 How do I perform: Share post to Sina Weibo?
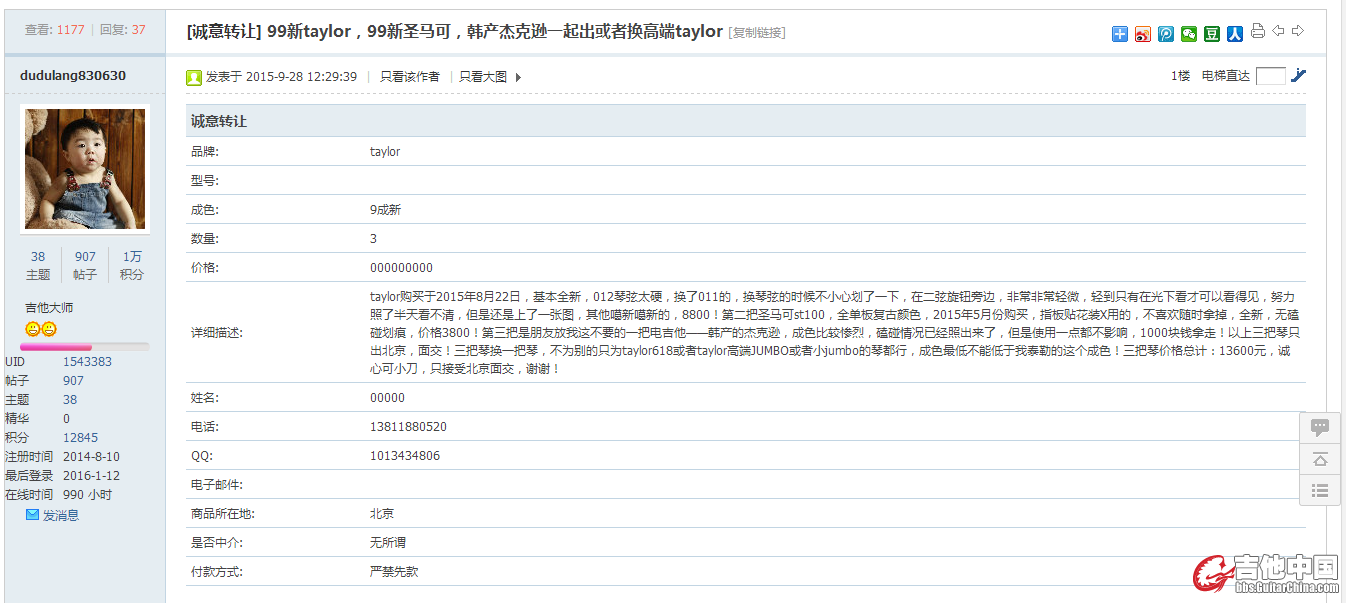click(1143, 34)
